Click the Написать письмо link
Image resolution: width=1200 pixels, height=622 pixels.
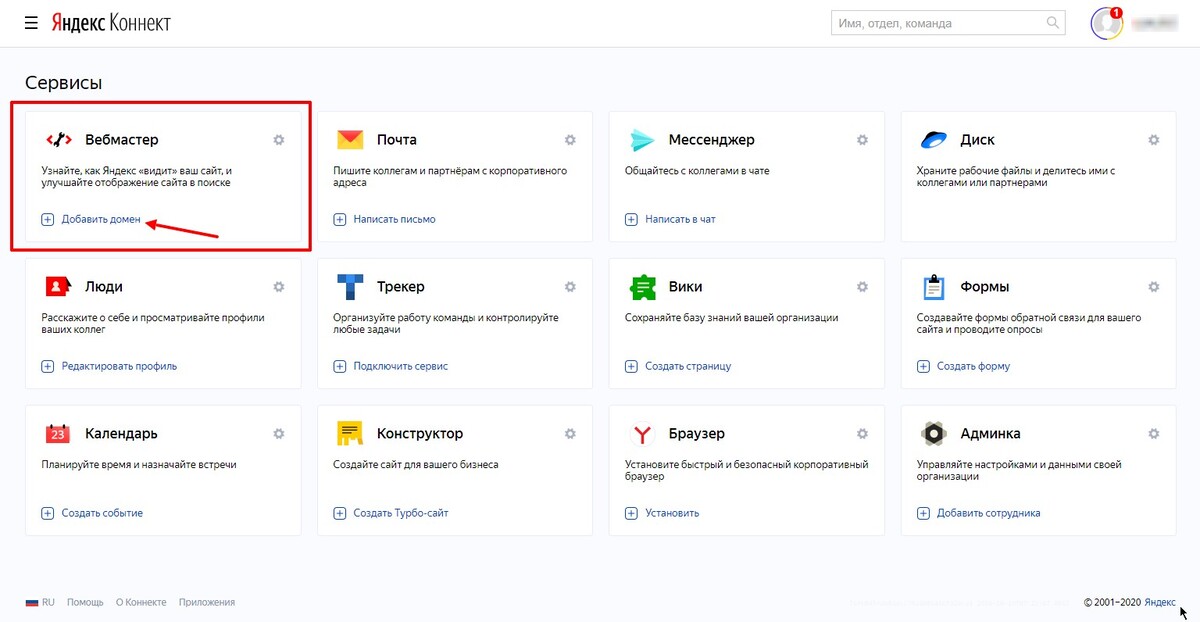tap(394, 219)
